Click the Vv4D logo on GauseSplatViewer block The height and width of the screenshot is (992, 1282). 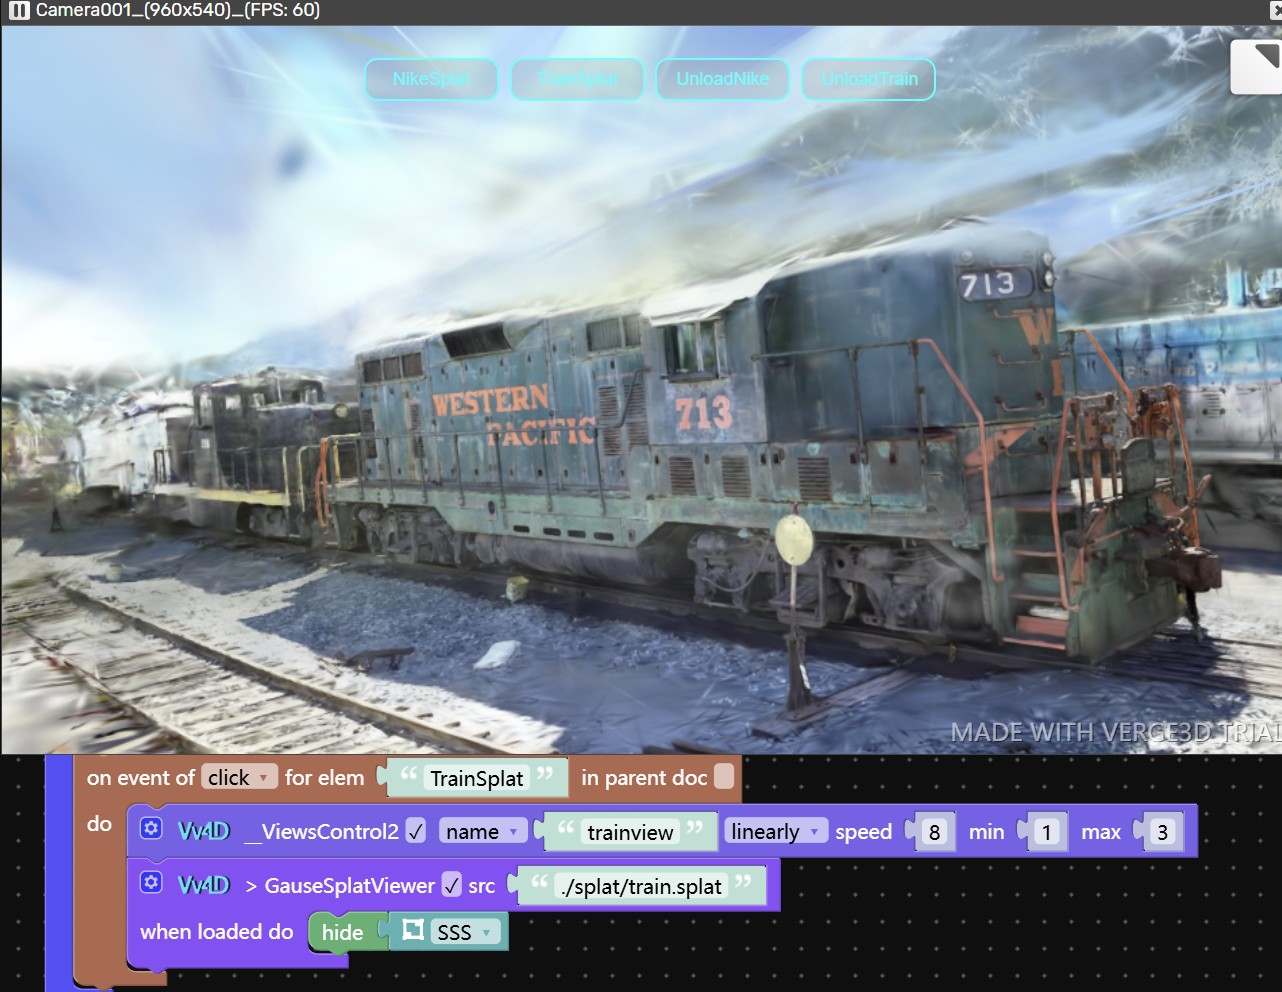coord(204,885)
